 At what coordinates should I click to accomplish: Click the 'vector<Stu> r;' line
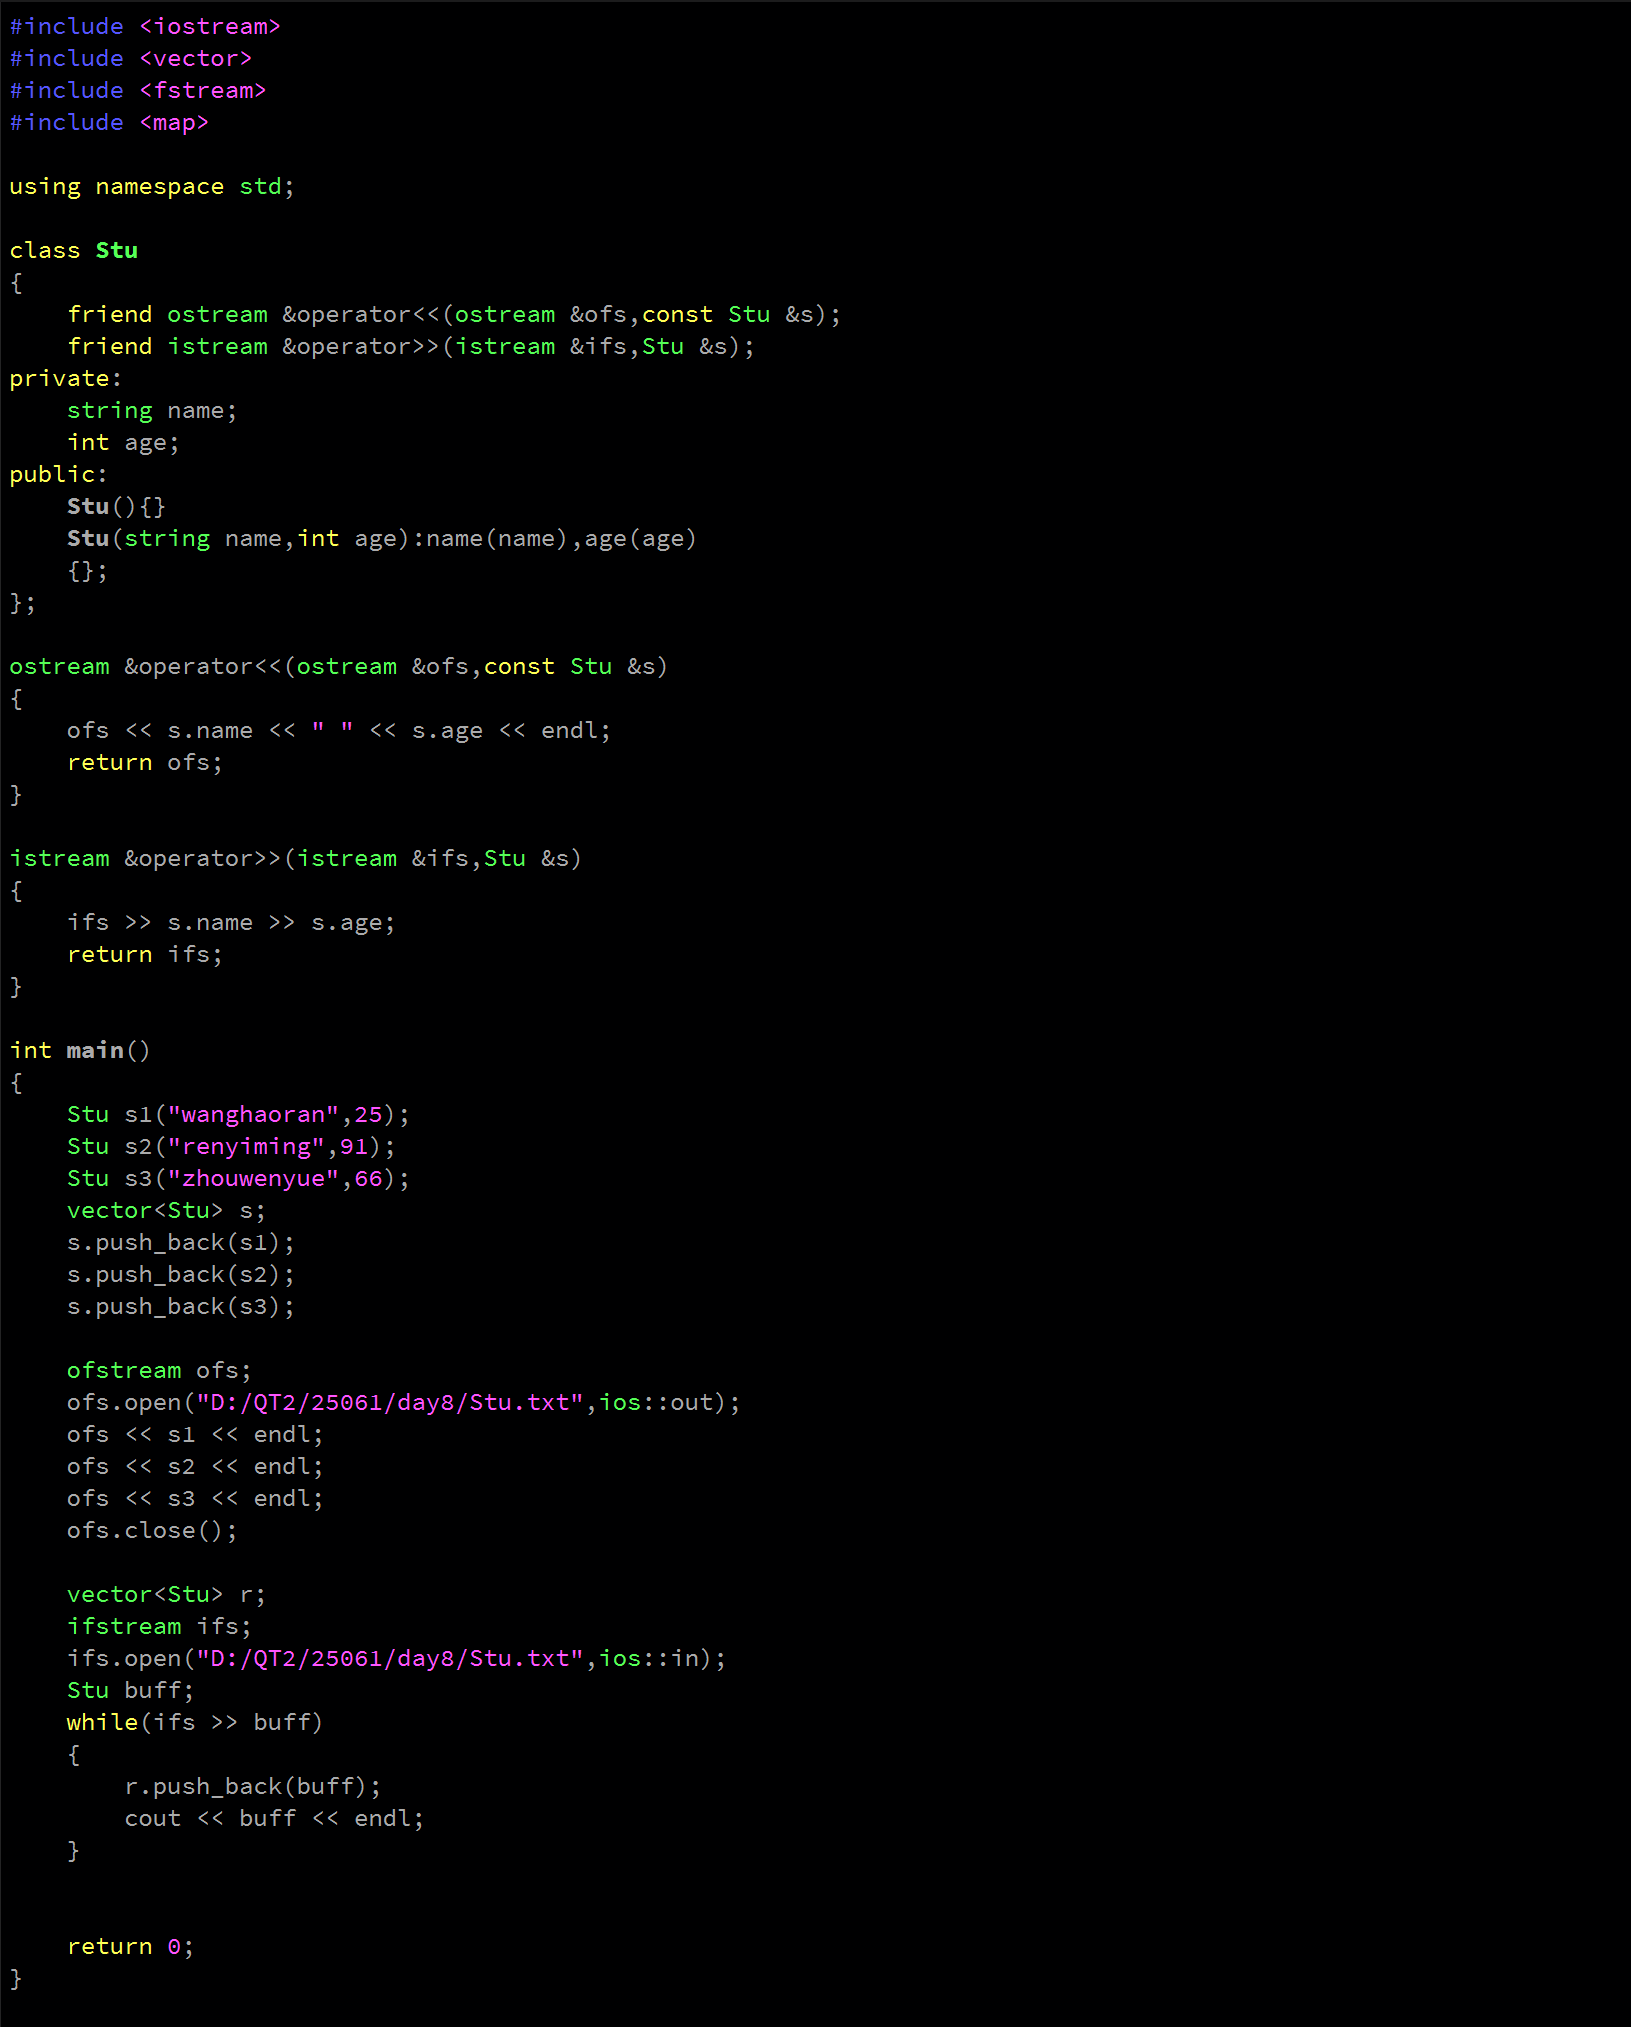pyautogui.click(x=166, y=1595)
